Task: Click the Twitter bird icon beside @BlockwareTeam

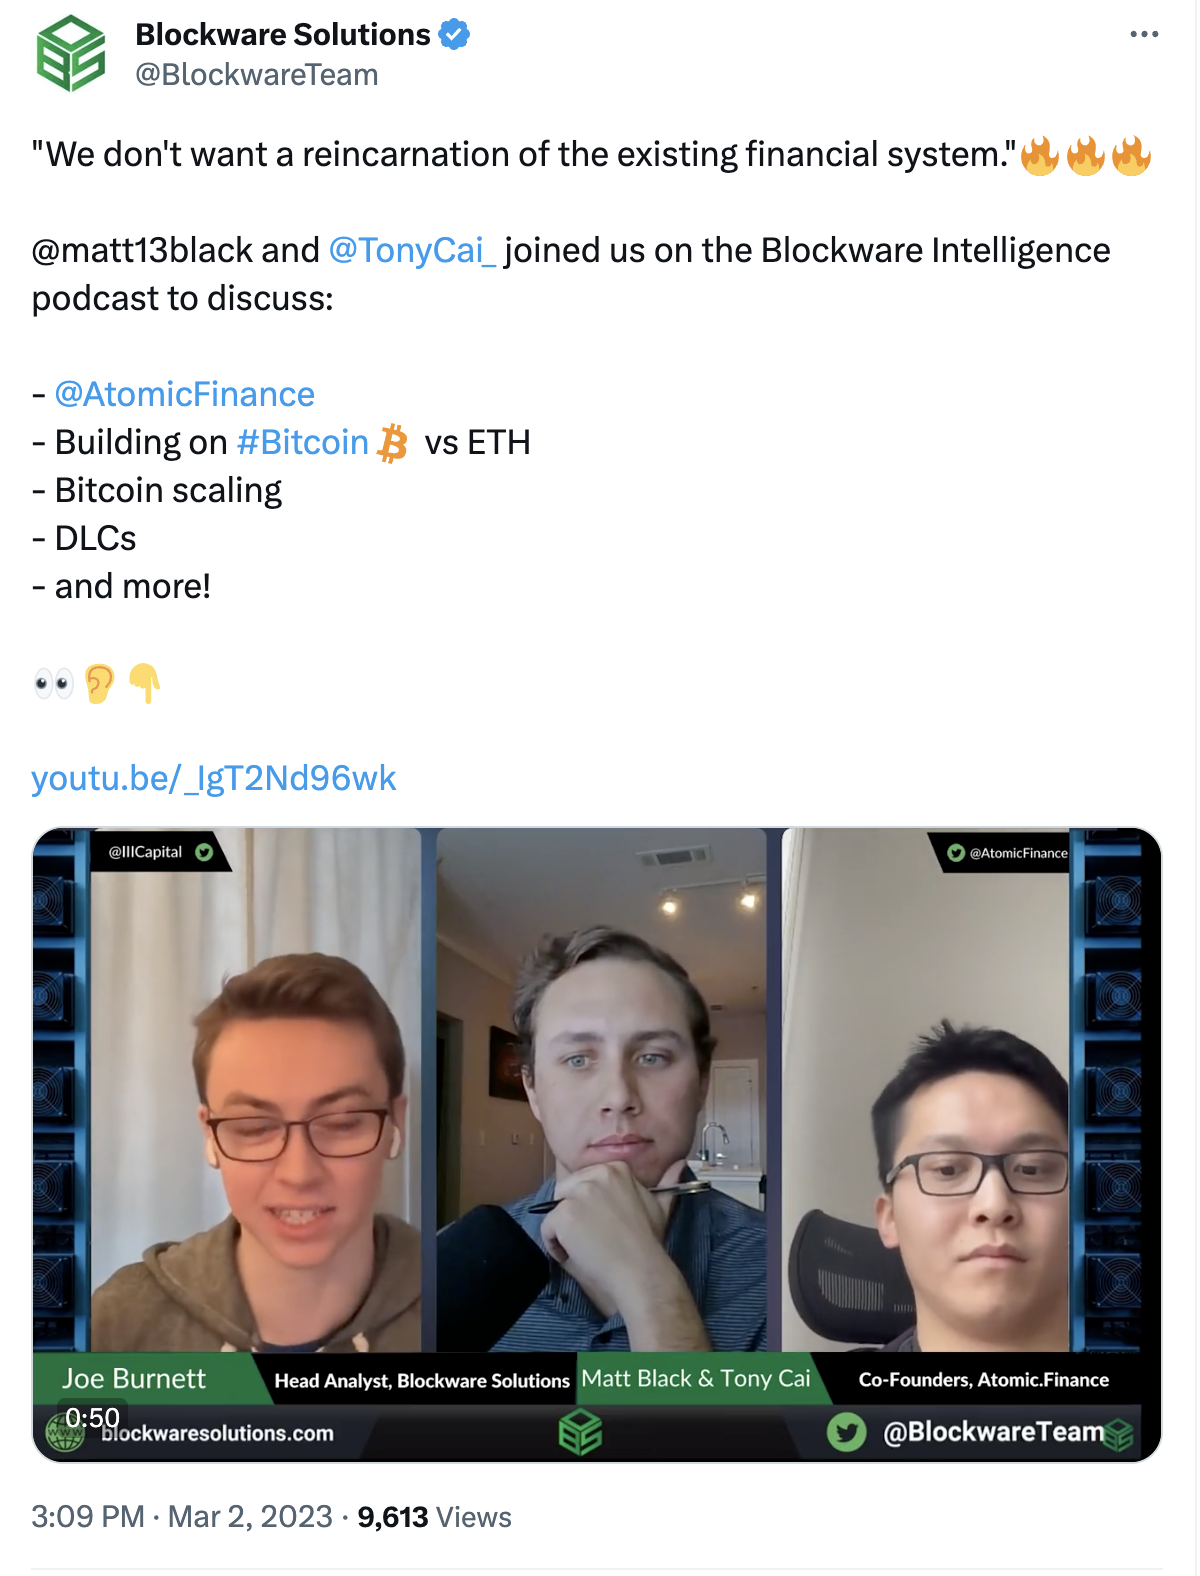Action: (x=846, y=1432)
